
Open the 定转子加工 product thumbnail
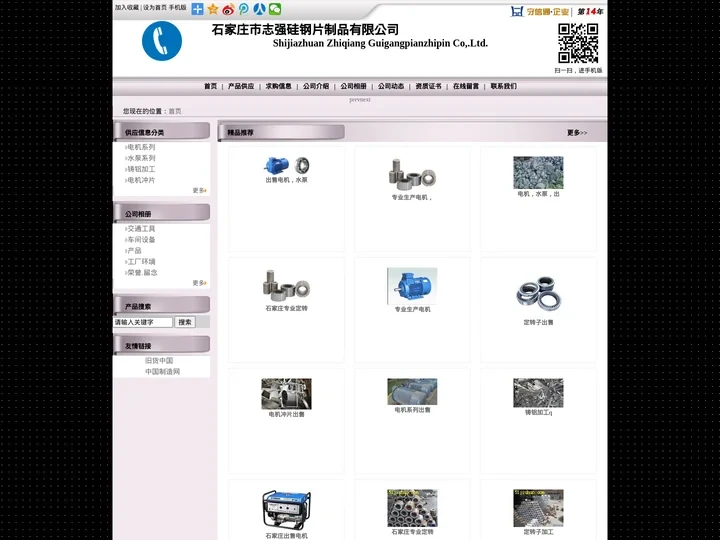(538, 508)
